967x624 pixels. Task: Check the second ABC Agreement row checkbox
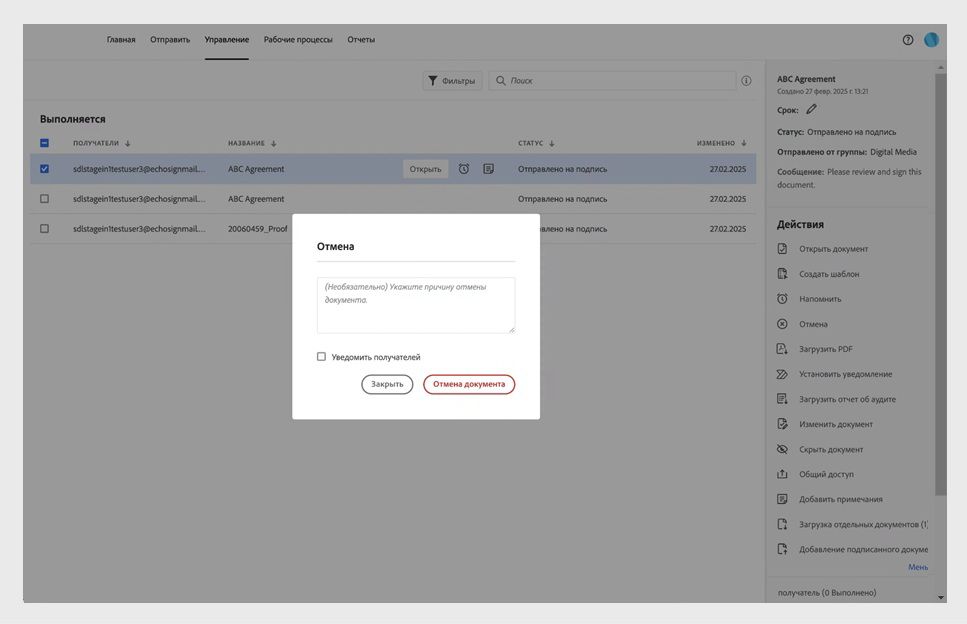click(x=44, y=199)
